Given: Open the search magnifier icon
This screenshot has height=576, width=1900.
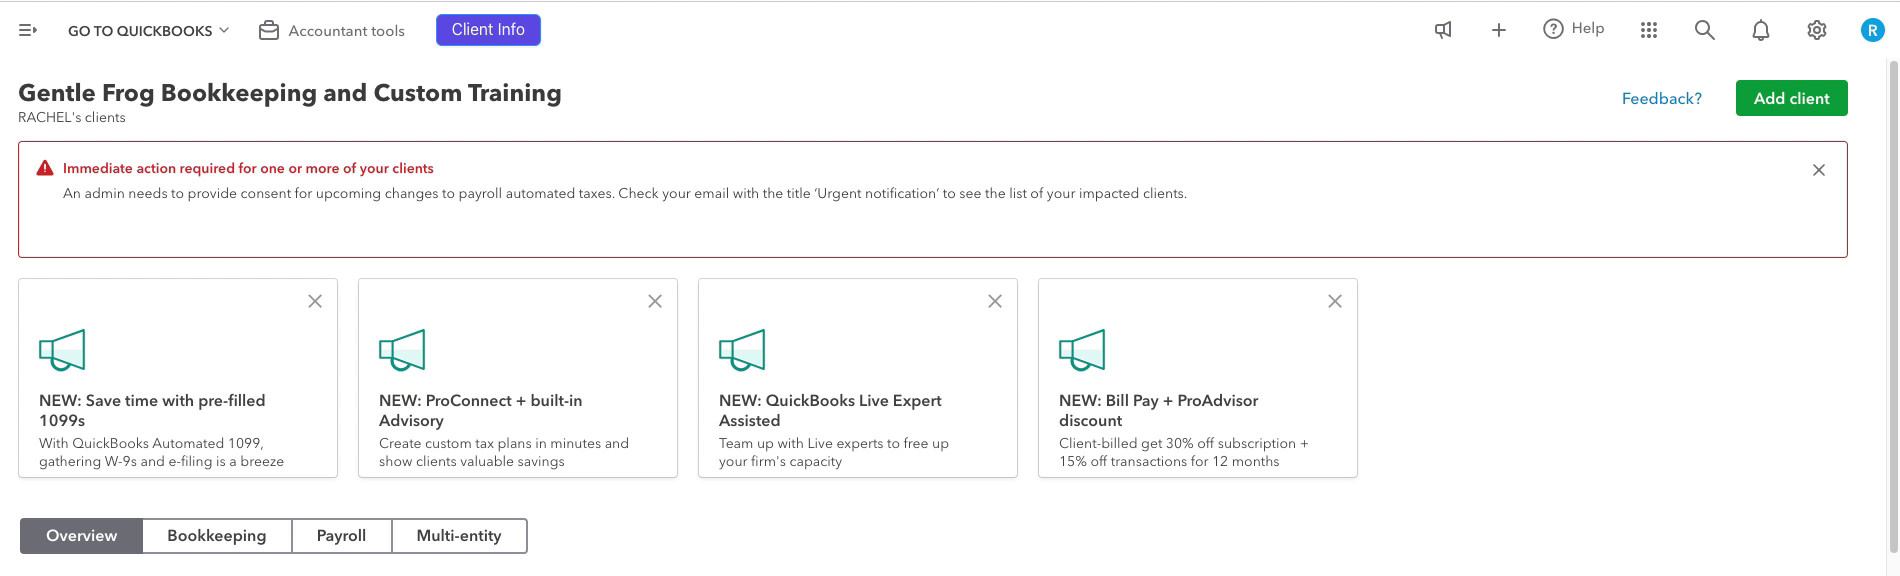Looking at the screenshot, I should [1705, 31].
